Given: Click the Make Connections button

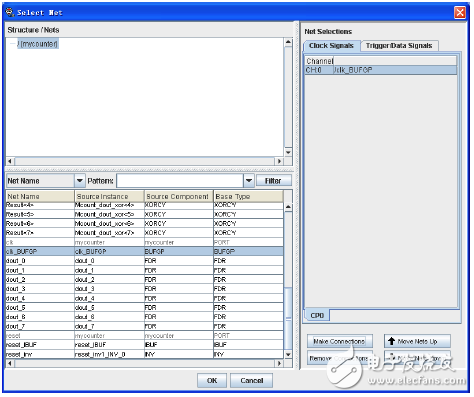Looking at the screenshot, I should pos(339,341).
